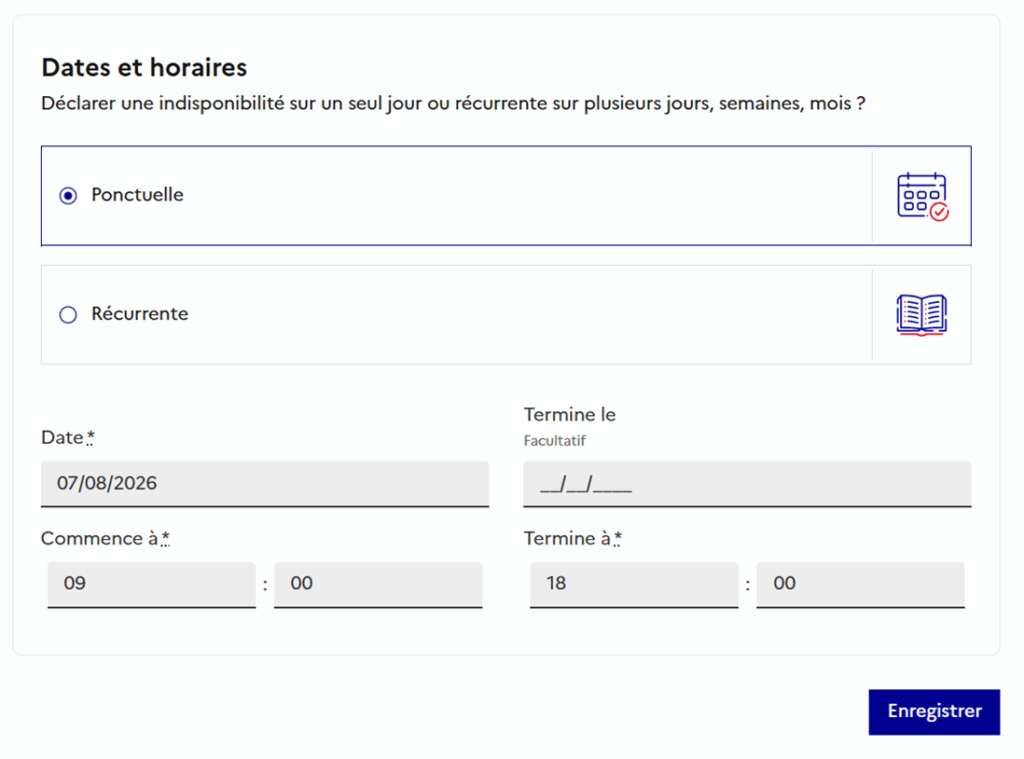
Task: Select the Récurrente radio button
Action: 68,315
